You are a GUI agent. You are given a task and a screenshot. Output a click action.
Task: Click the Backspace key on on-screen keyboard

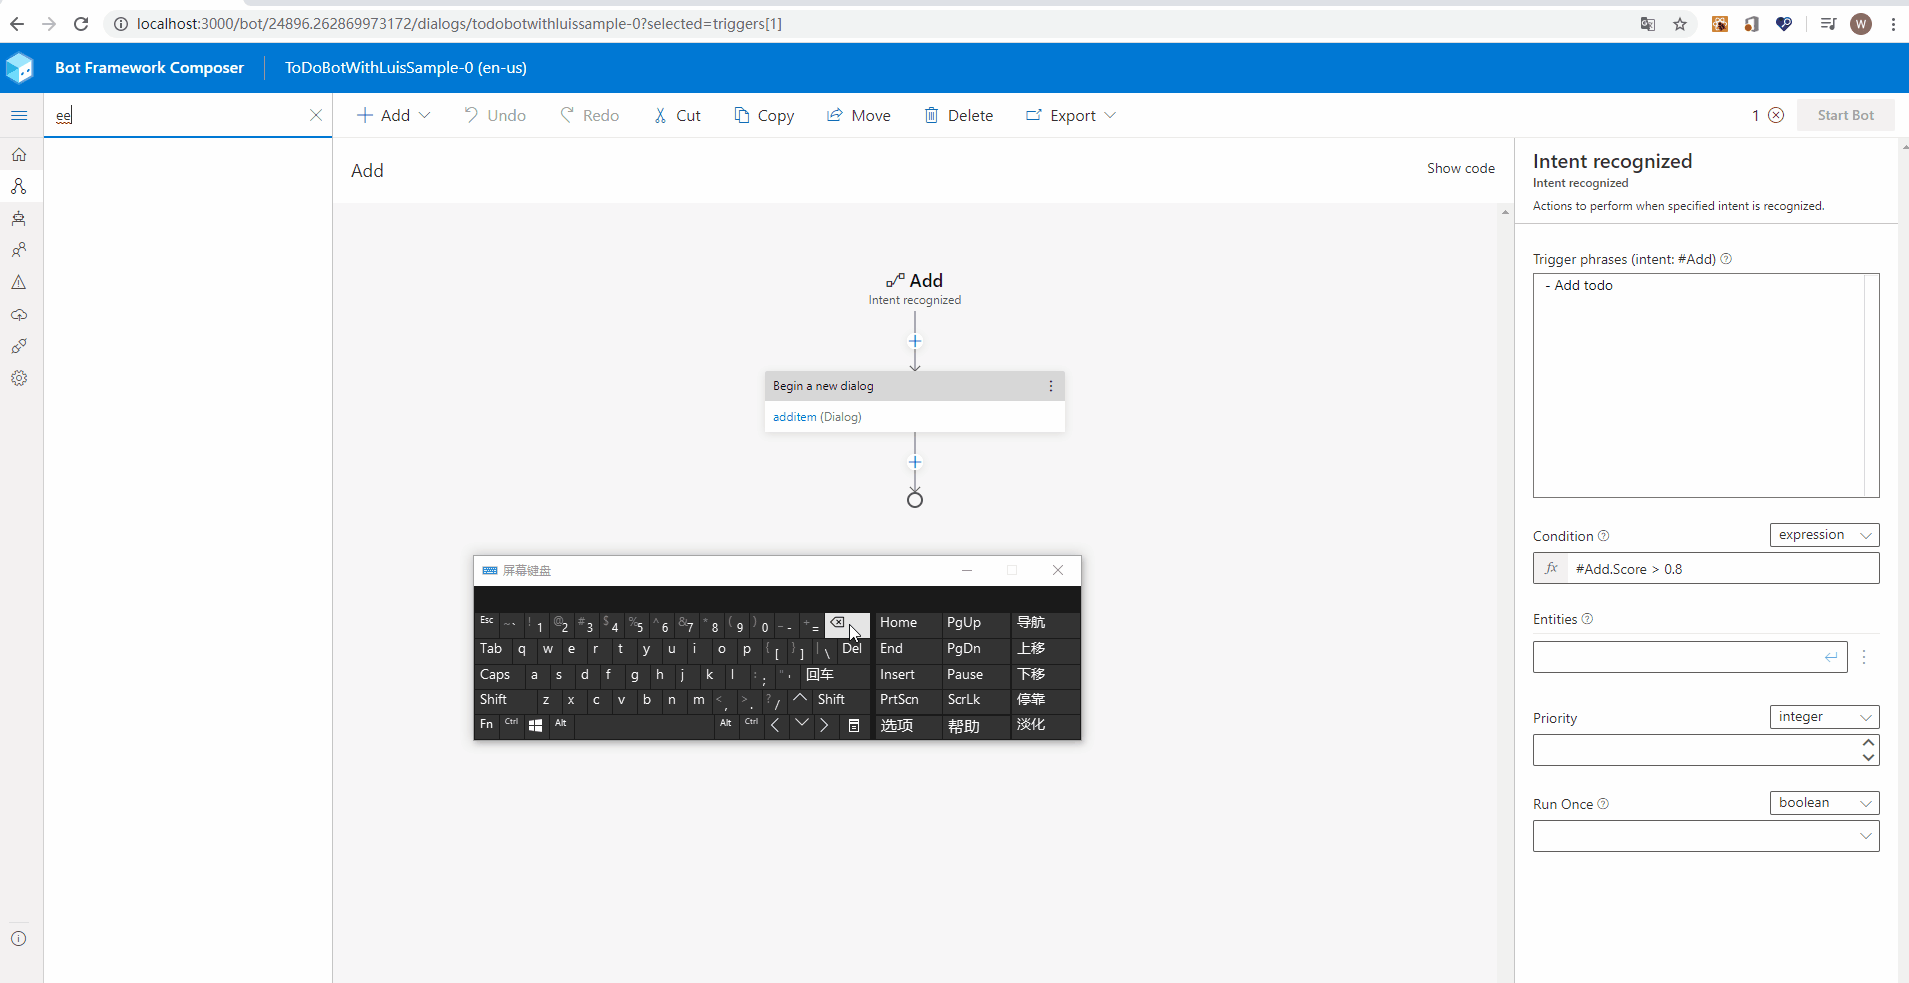(847, 625)
